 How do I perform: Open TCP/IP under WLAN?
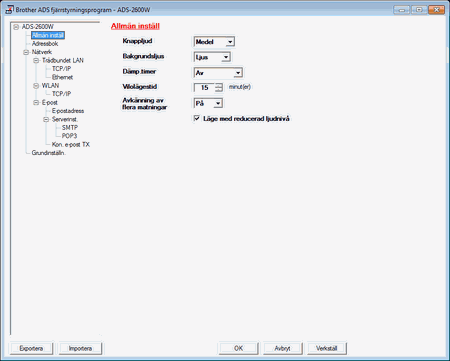61,94
